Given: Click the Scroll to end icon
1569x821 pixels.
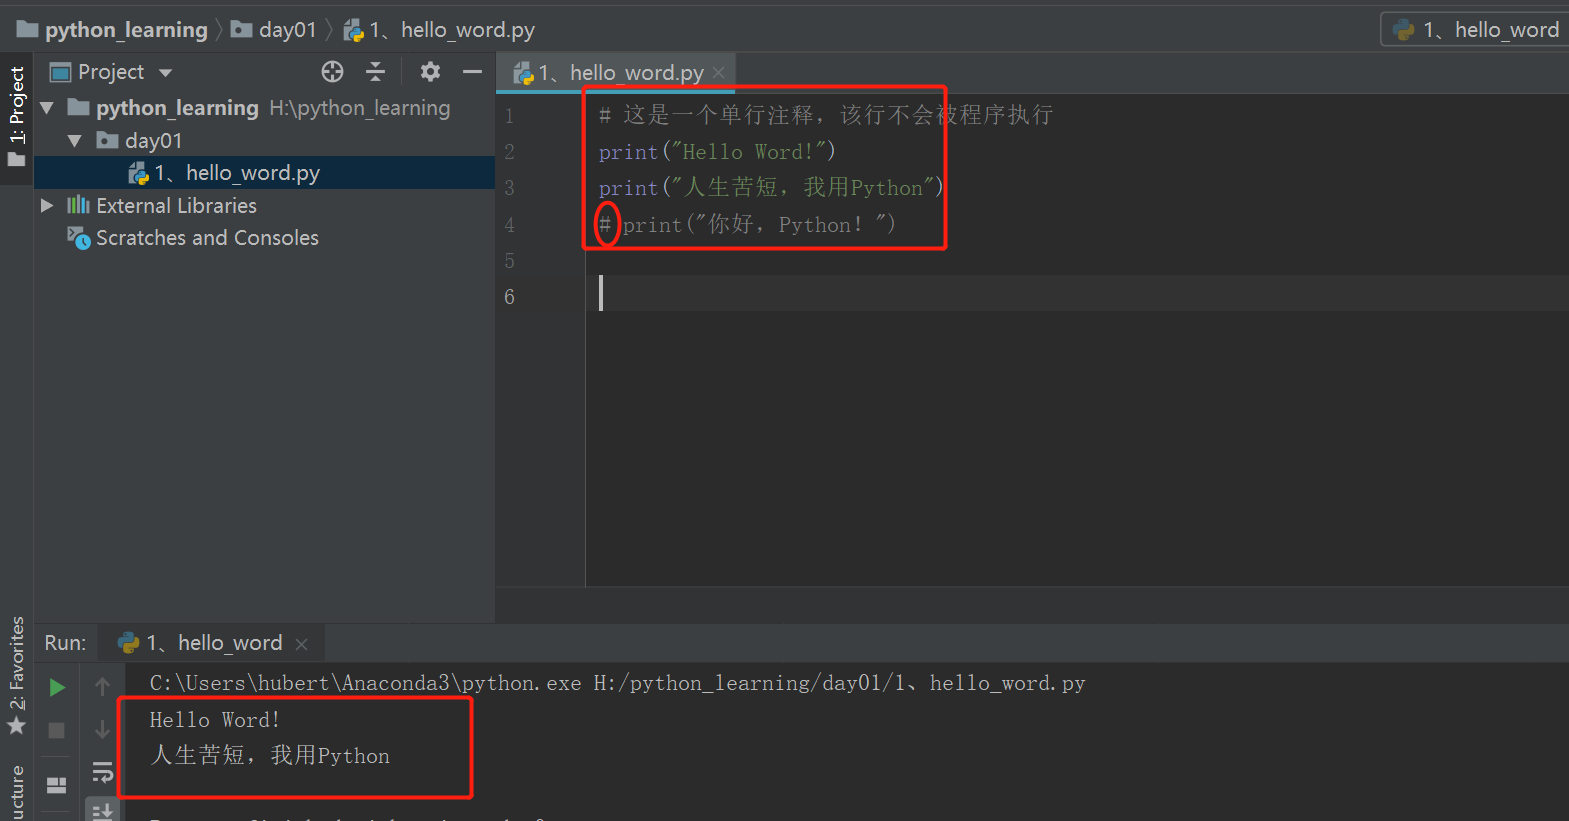Looking at the screenshot, I should (102, 811).
